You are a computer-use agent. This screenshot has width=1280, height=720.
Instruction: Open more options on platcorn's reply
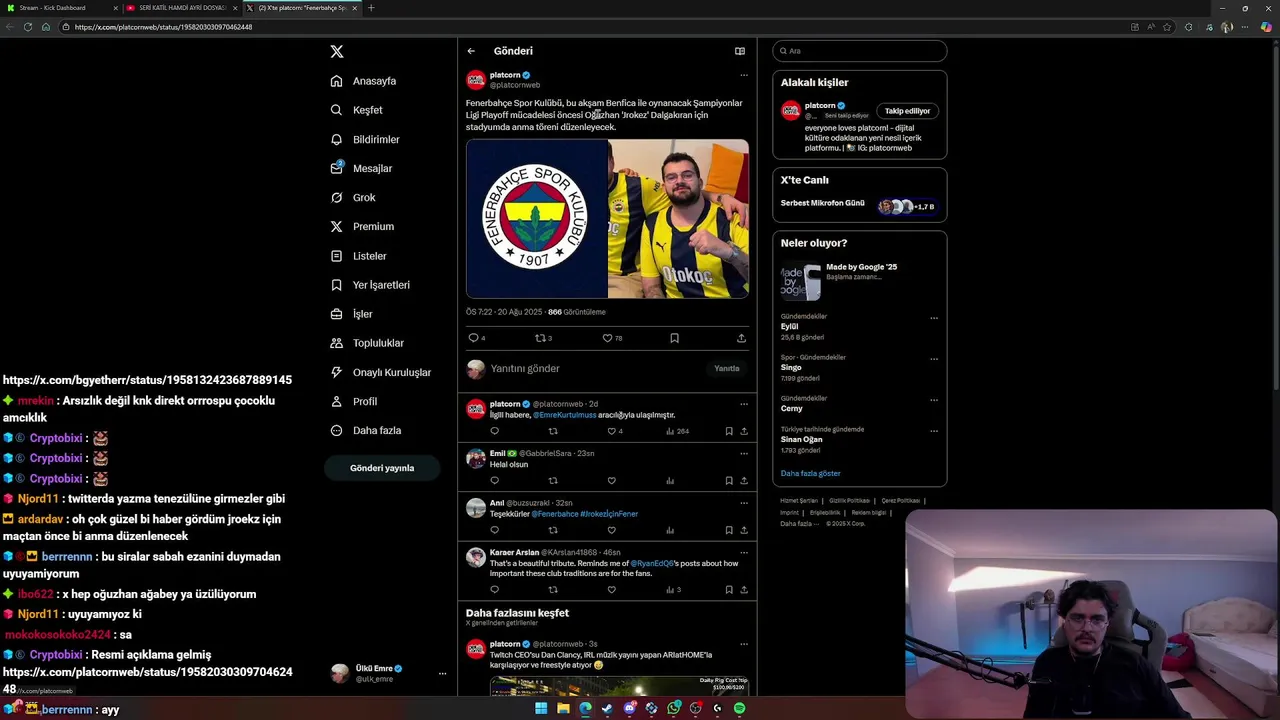coord(743,404)
